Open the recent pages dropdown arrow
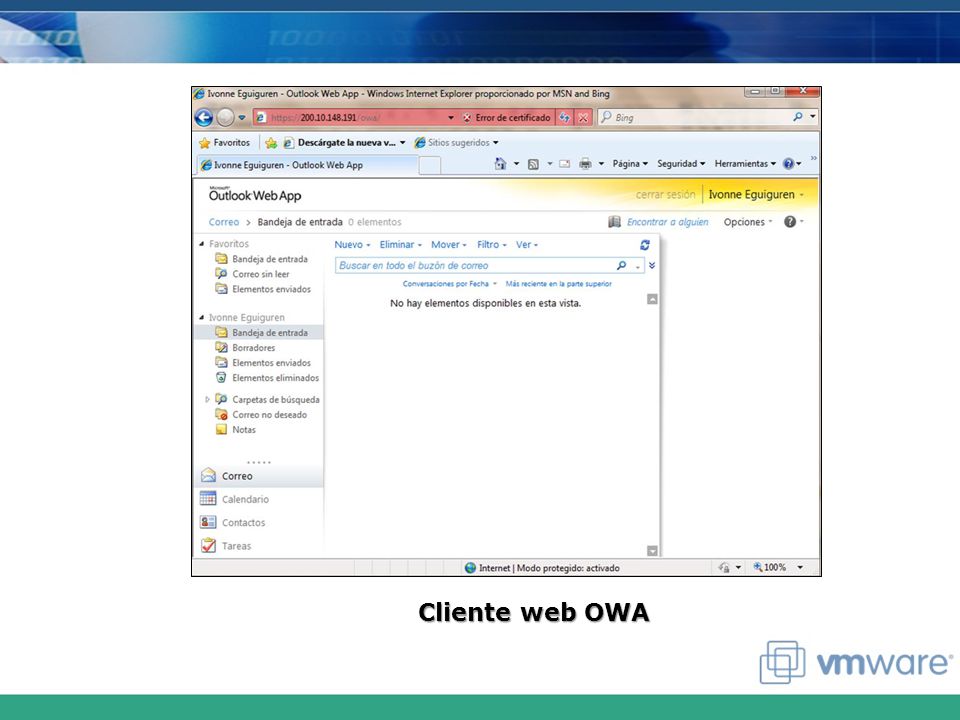This screenshot has width=960, height=720. click(x=242, y=117)
